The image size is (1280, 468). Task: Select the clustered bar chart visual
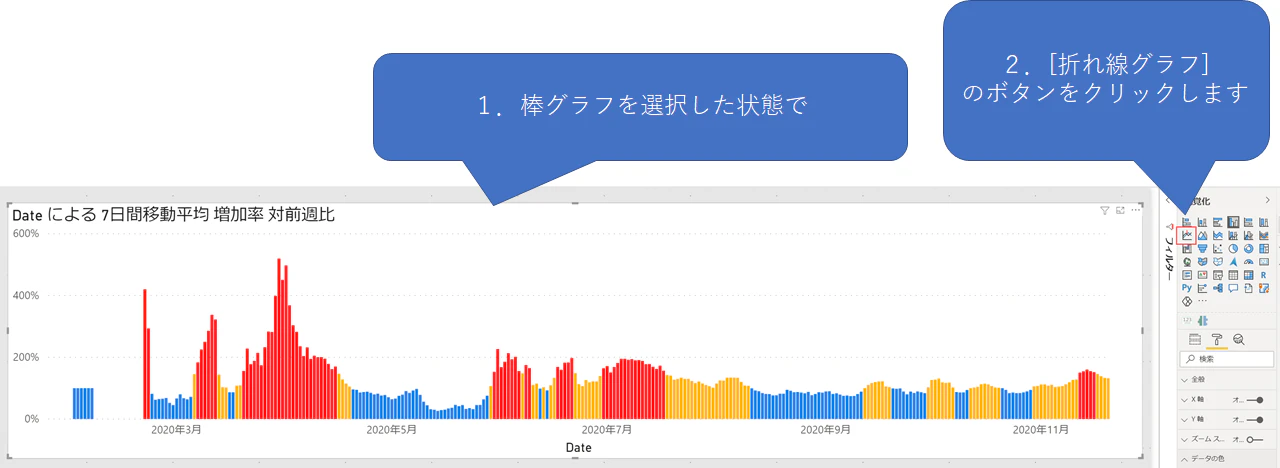1217,221
